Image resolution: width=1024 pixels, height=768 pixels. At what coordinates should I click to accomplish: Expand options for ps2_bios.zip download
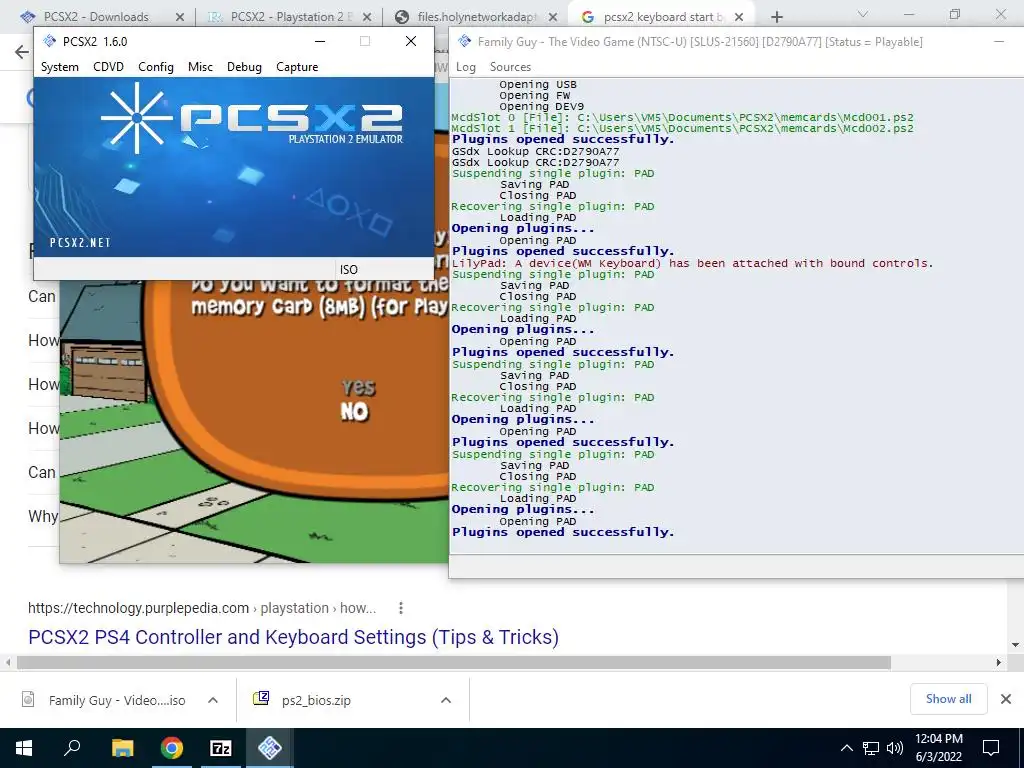[446, 700]
